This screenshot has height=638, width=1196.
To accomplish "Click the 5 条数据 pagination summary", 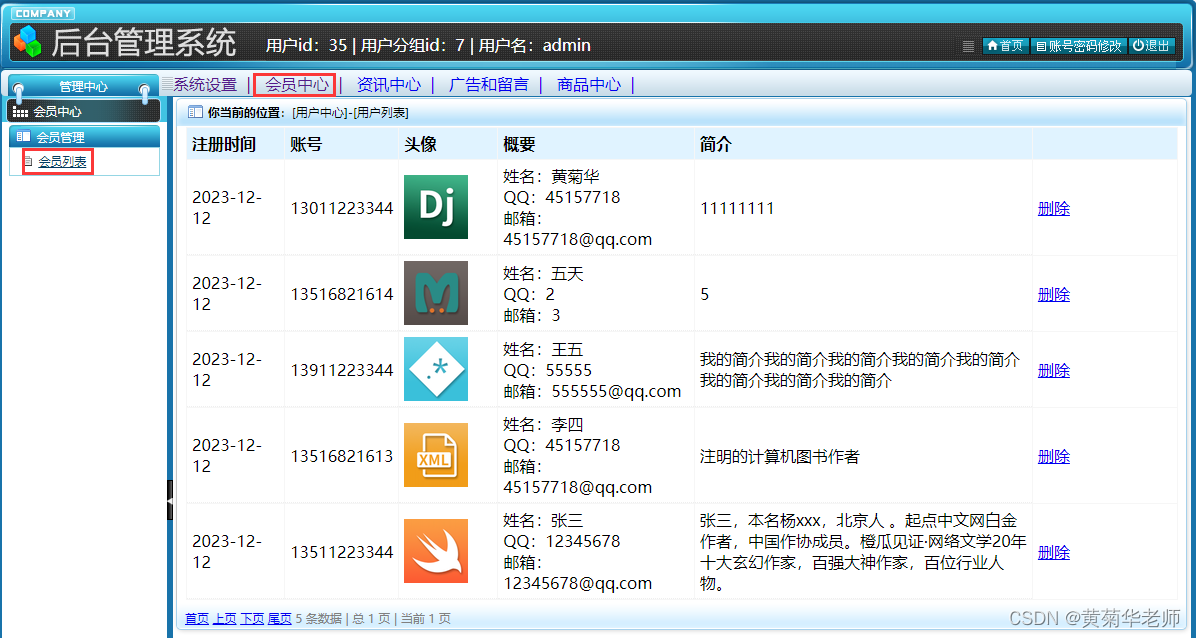I will click(x=318, y=618).
